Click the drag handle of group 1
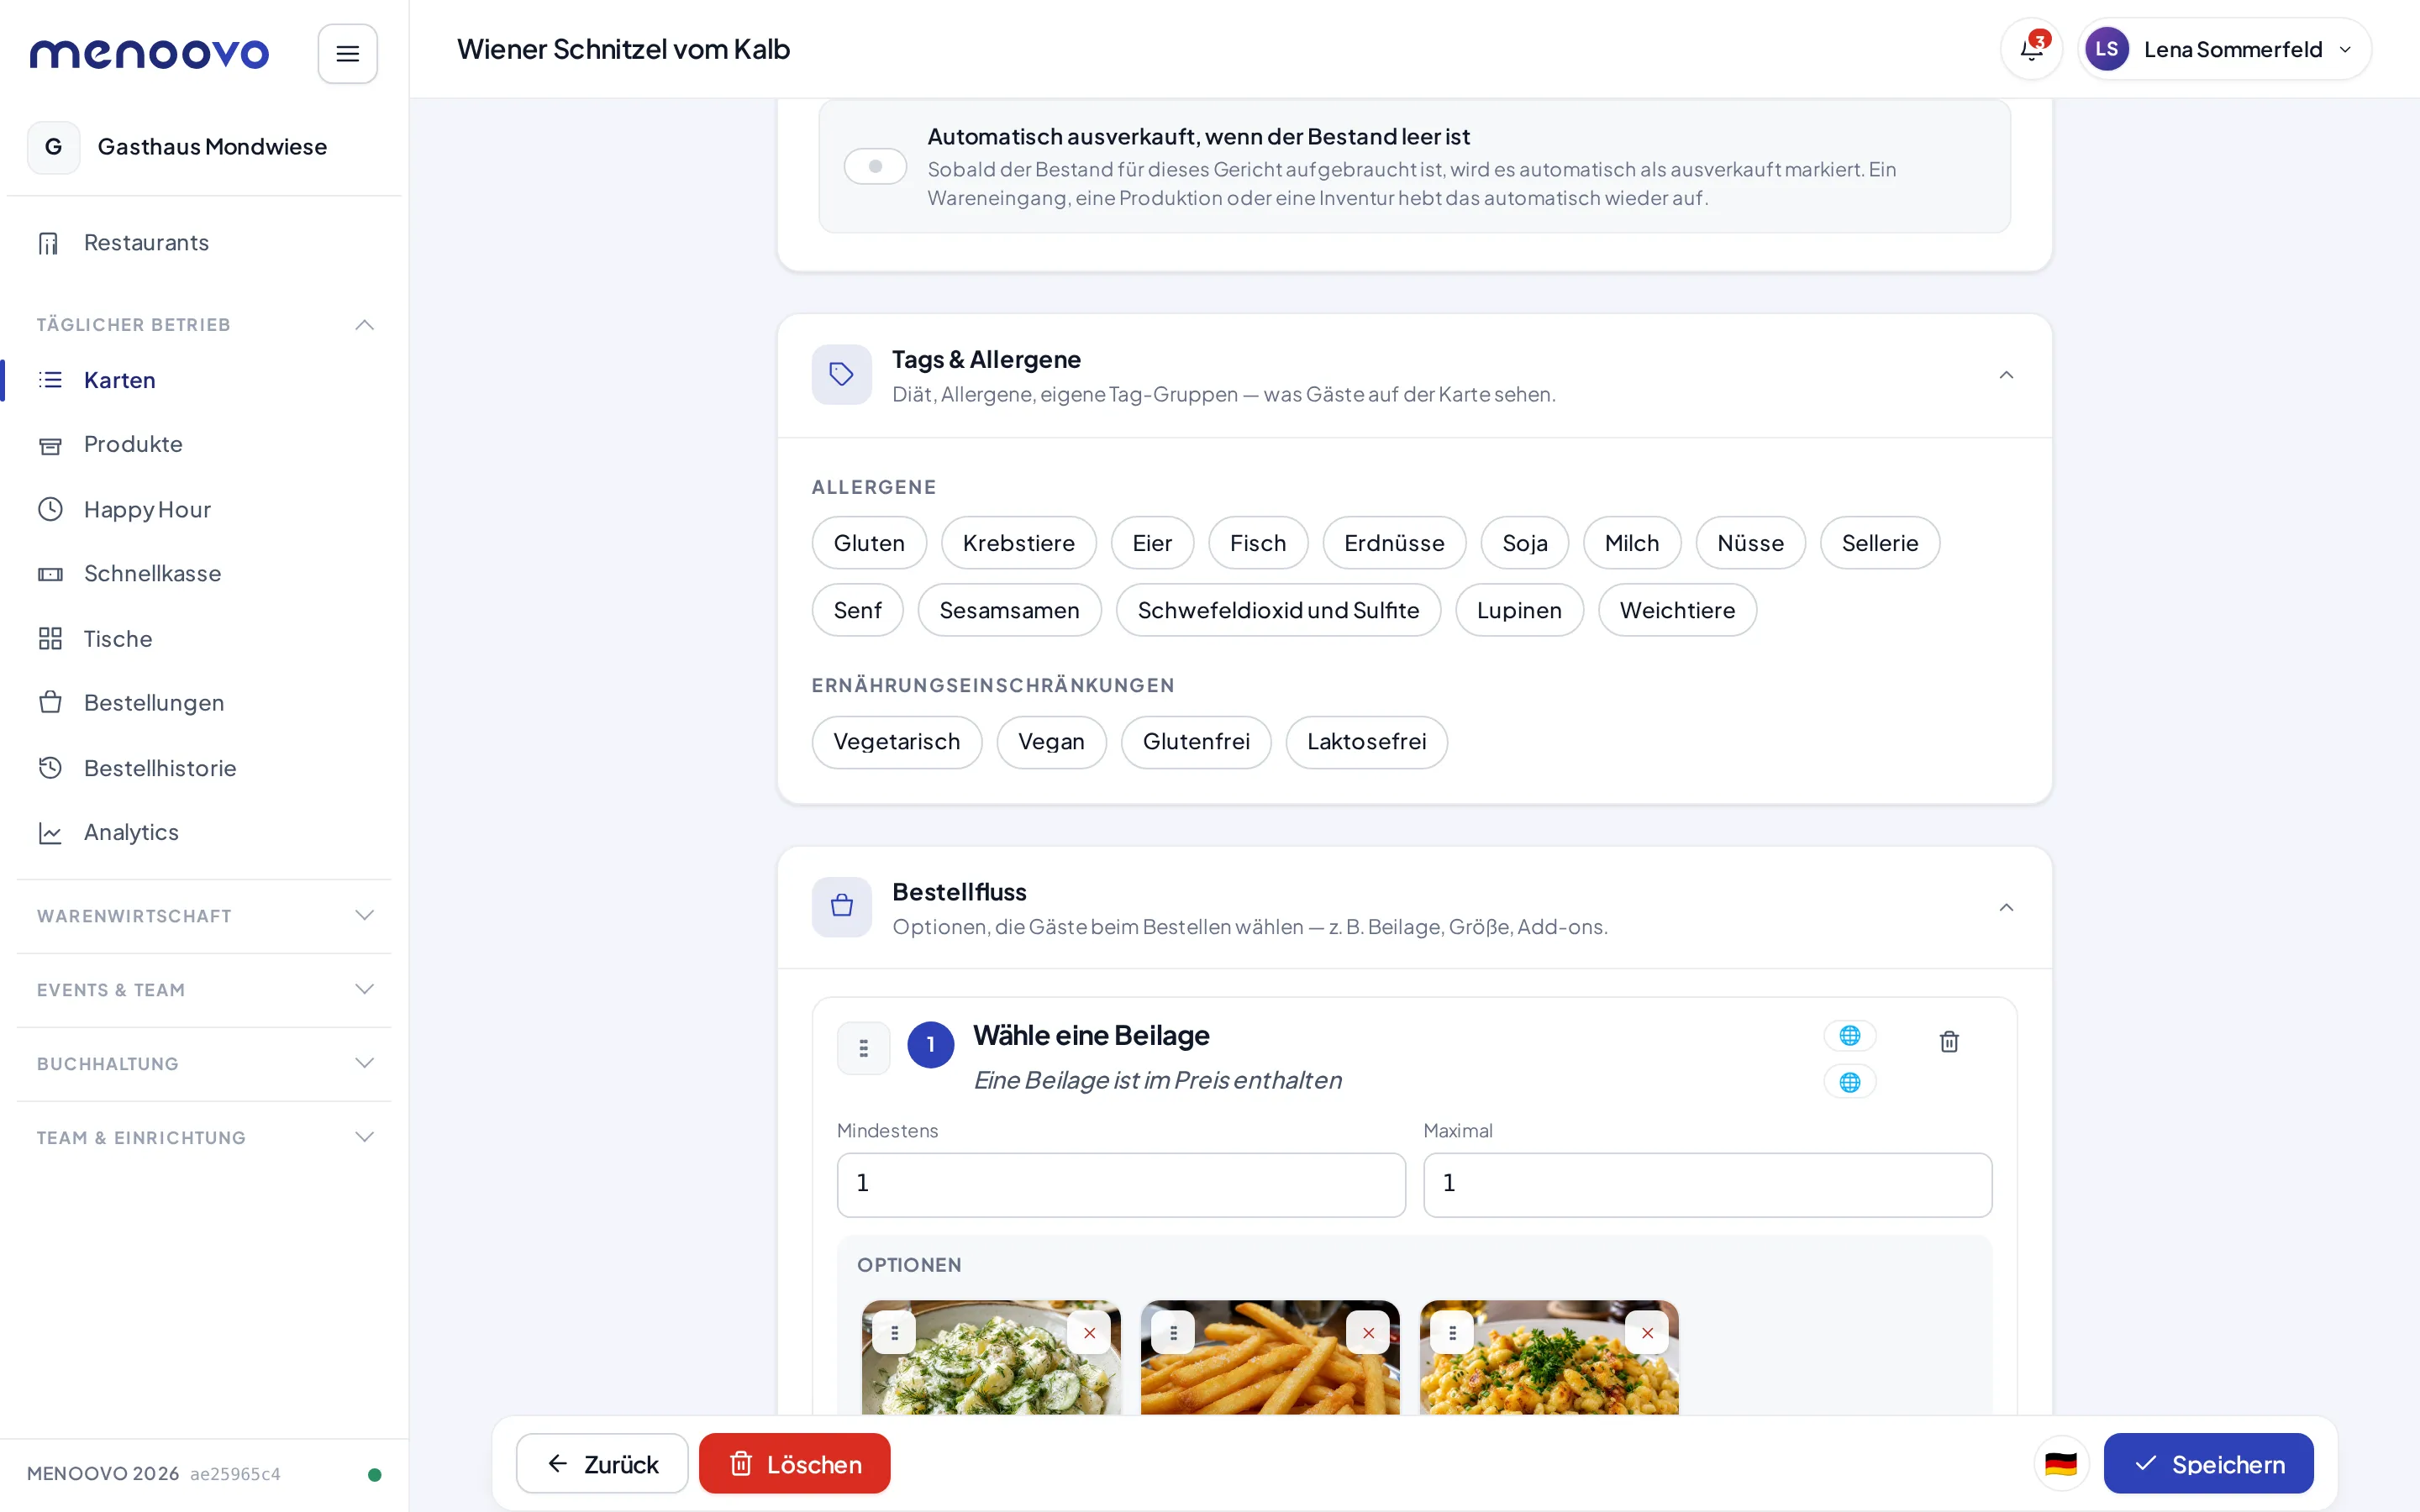Viewport: 2420px width, 1512px height. [x=863, y=1048]
